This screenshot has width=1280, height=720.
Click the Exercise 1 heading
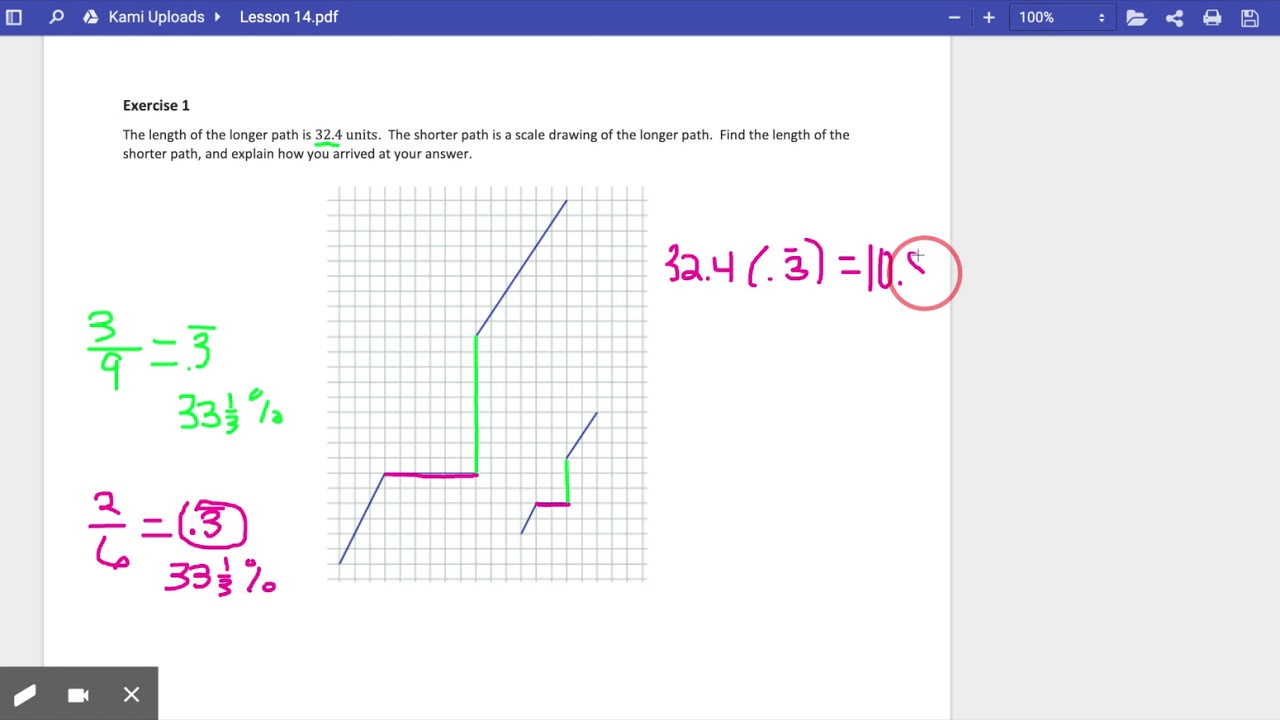coord(156,105)
